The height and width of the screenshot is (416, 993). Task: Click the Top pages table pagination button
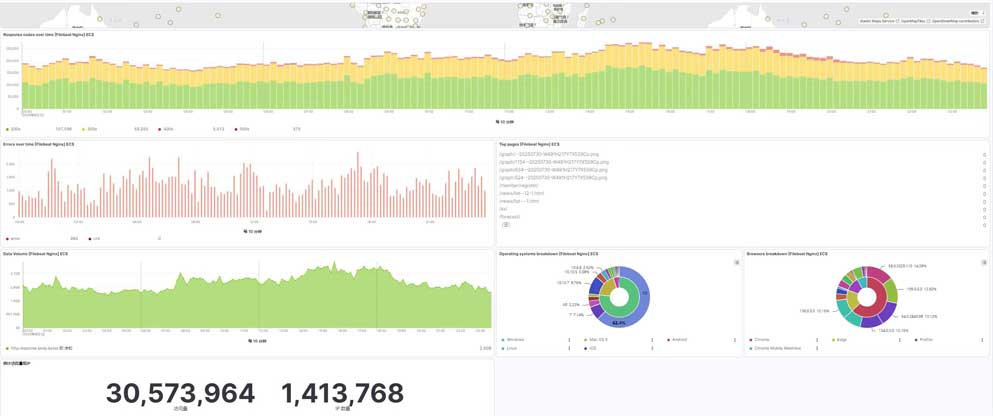[506, 225]
